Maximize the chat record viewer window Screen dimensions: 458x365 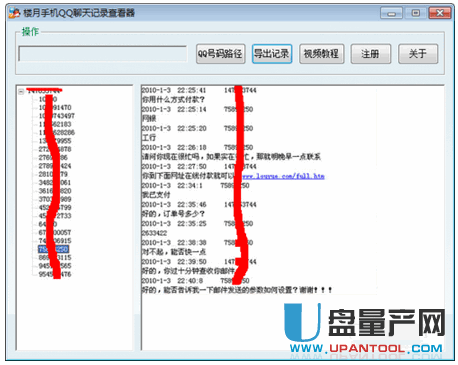point(415,13)
